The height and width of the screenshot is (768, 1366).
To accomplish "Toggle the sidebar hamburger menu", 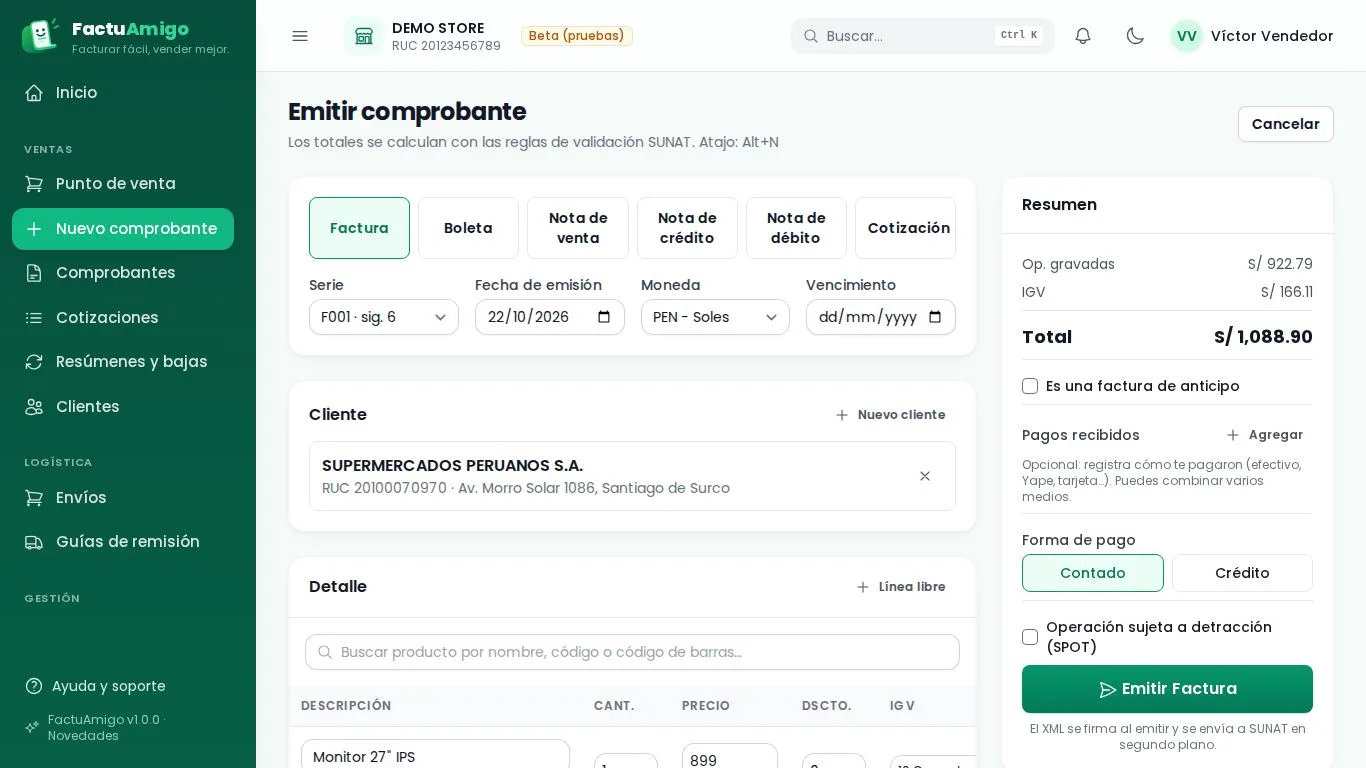I will pyautogui.click(x=300, y=36).
